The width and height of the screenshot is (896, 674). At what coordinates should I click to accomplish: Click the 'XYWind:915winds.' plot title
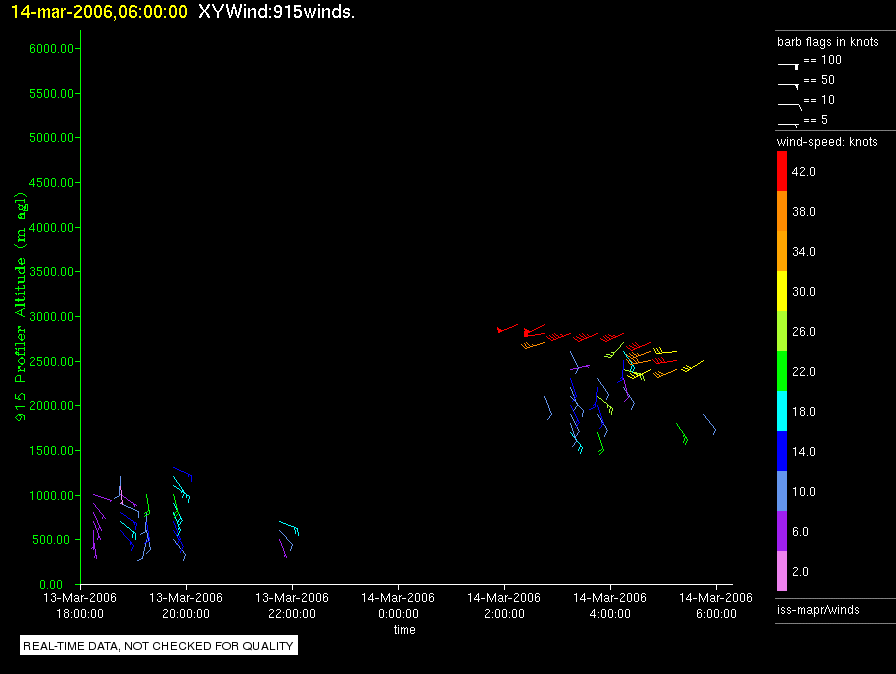pos(277,12)
